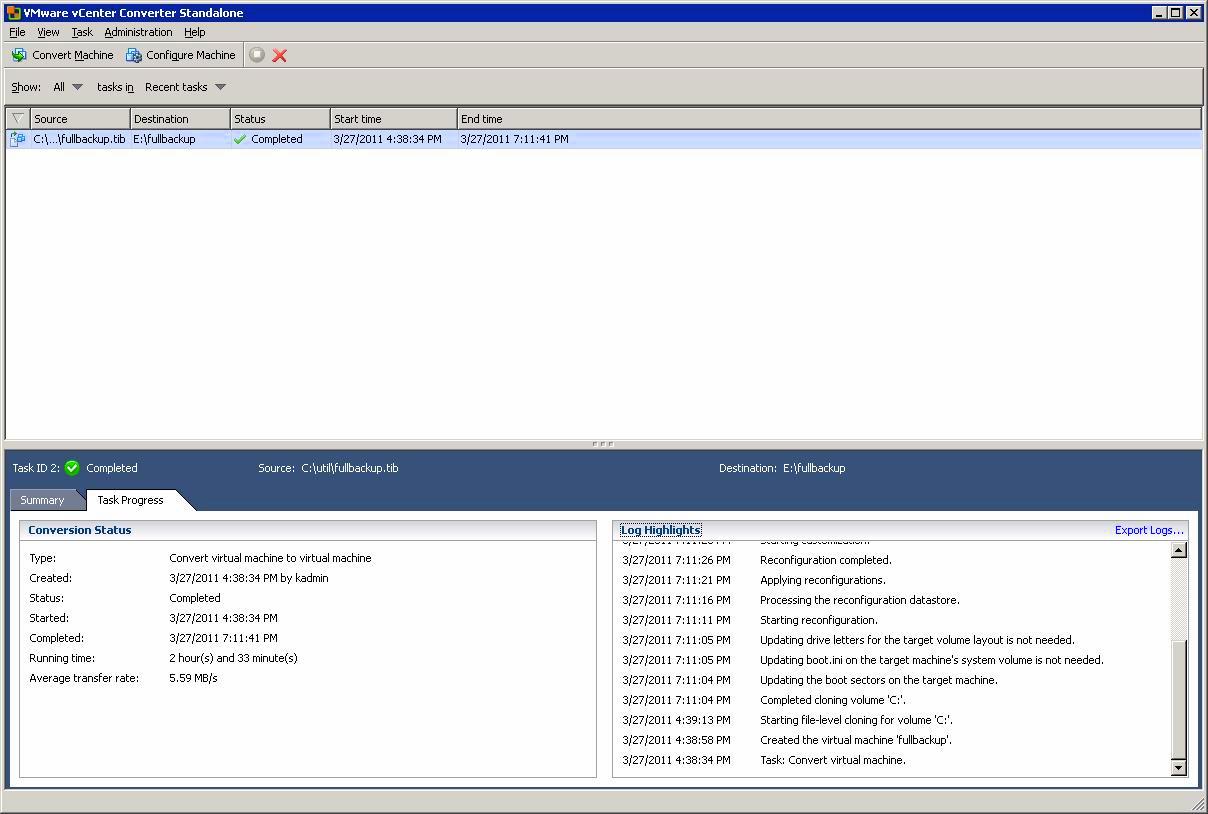The width and height of the screenshot is (1208, 814).
Task: Click log entry 'Task: Convert virtual machine.'
Action: click(833, 760)
